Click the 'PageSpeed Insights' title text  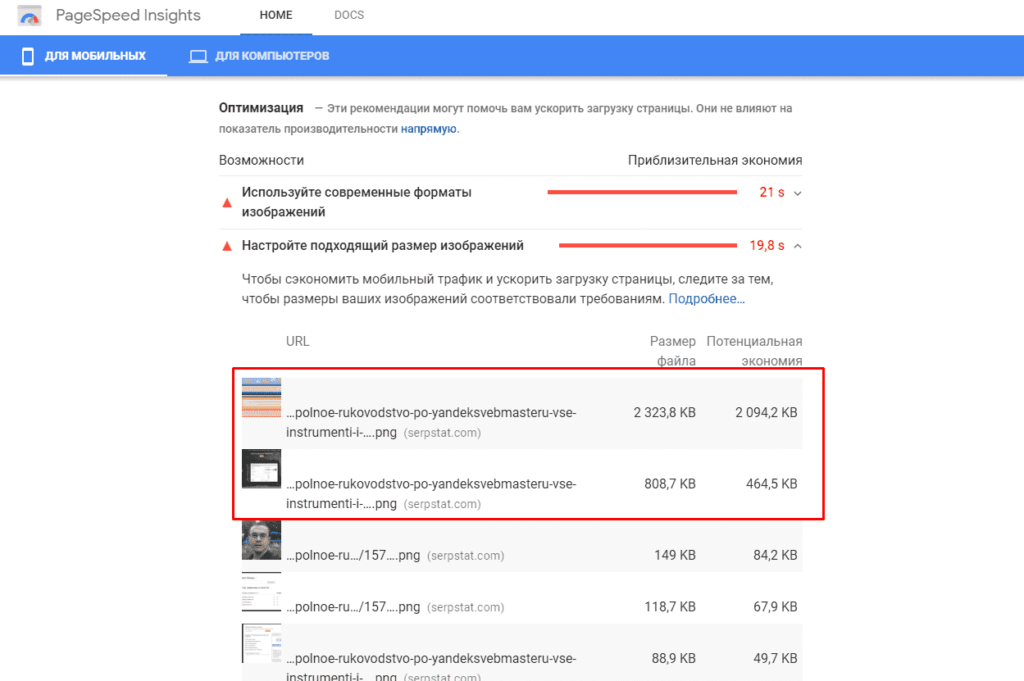tap(128, 16)
